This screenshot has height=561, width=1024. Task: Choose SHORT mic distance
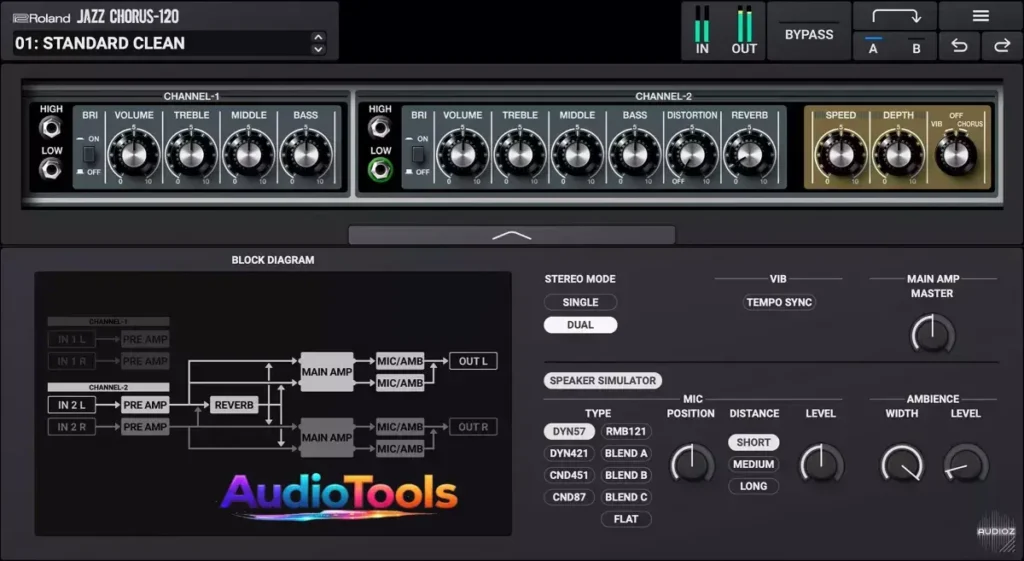pyautogui.click(x=753, y=442)
